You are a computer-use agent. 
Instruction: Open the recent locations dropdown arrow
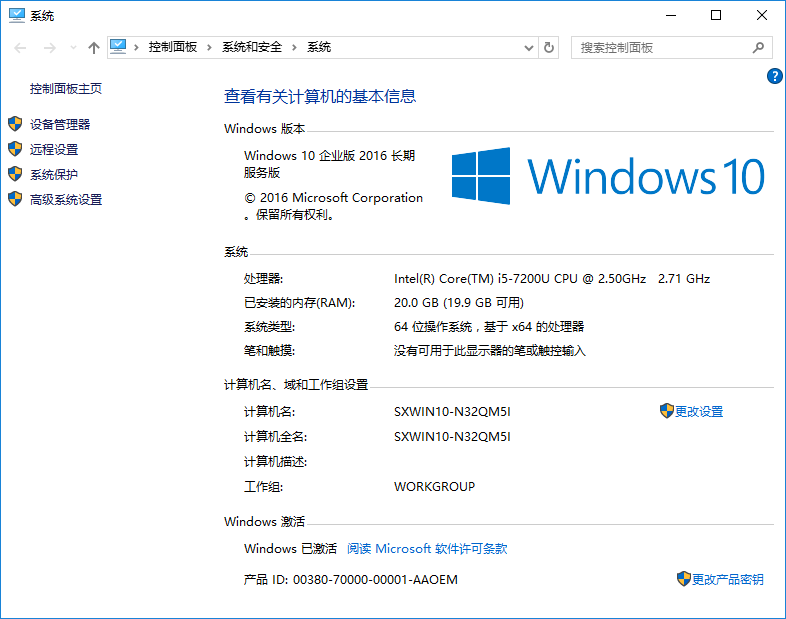click(73, 48)
